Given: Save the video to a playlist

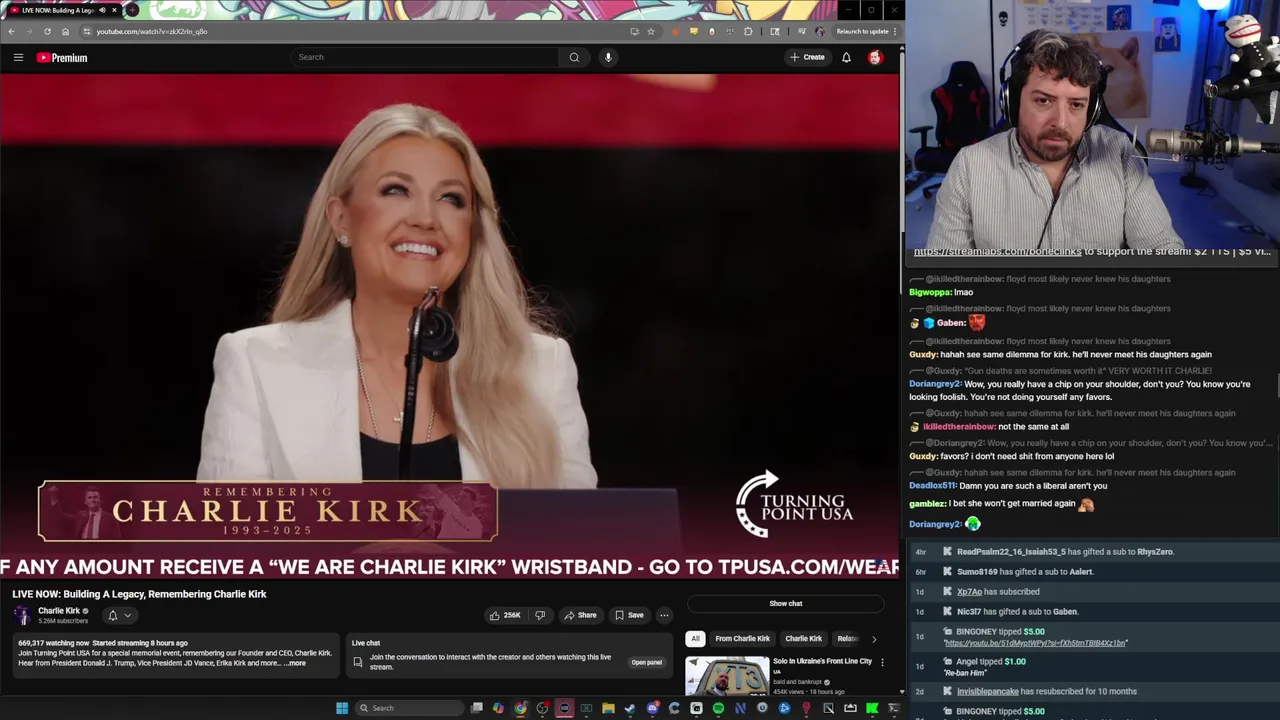Looking at the screenshot, I should pos(629,615).
